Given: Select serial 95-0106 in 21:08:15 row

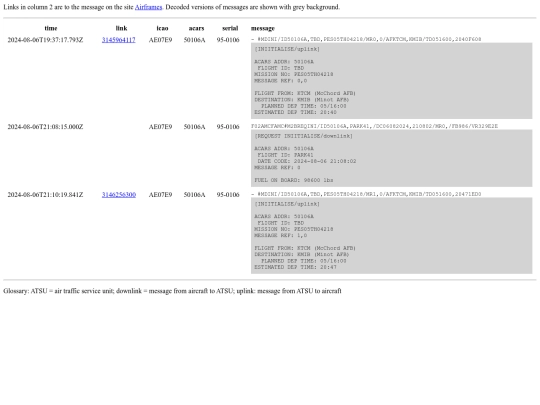Looking at the screenshot, I should (228, 127).
